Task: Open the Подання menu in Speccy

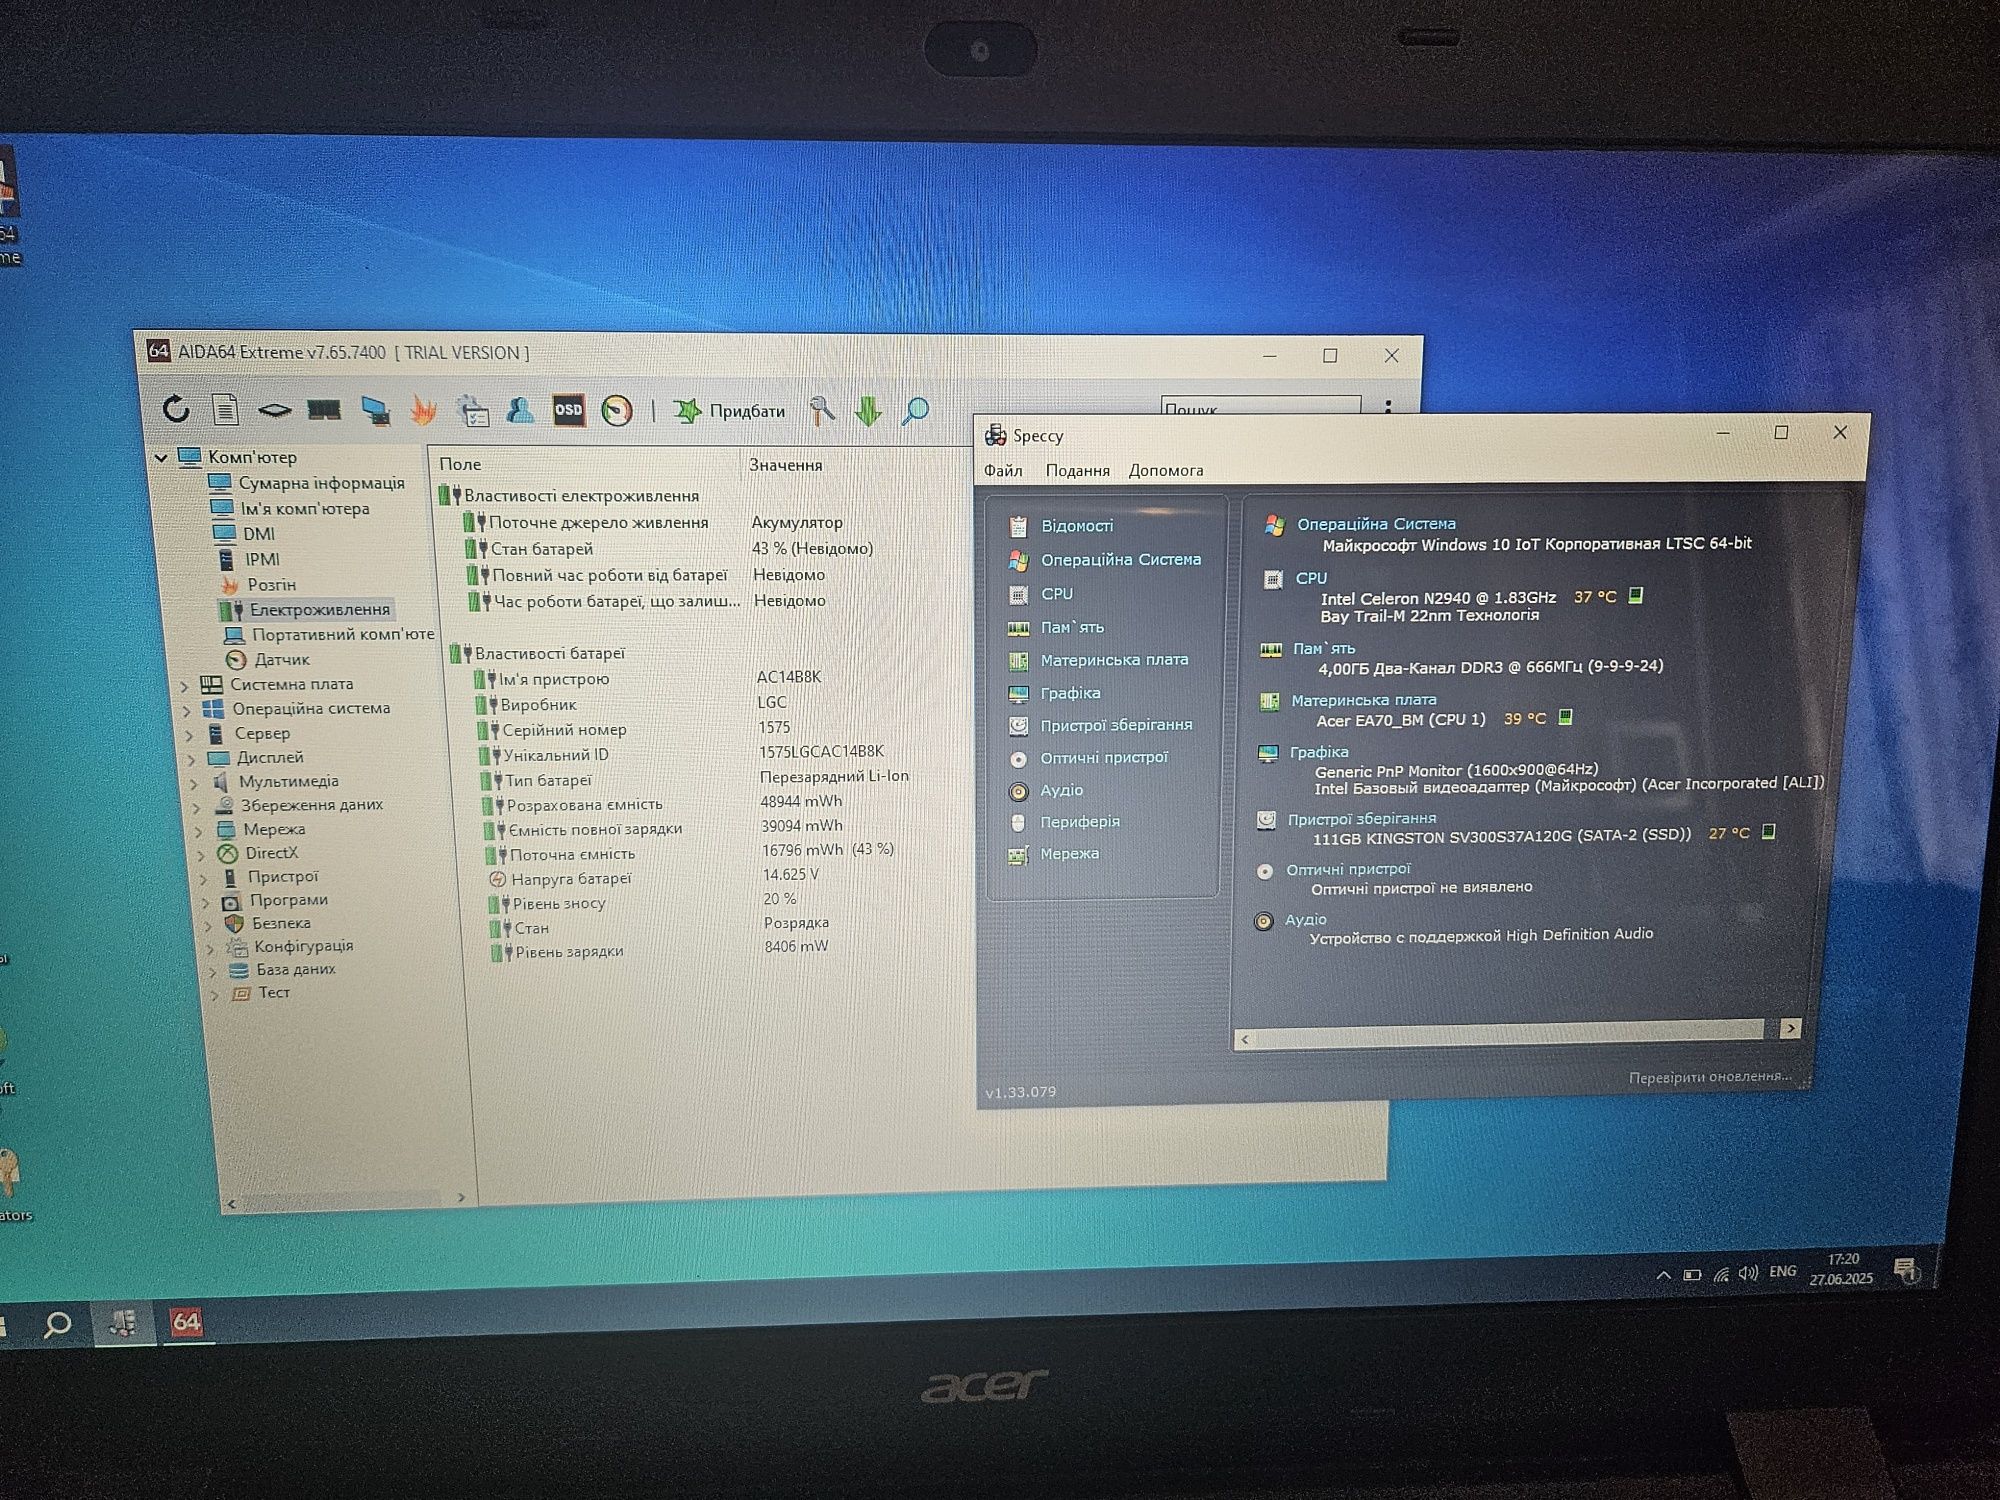Action: click(1077, 470)
